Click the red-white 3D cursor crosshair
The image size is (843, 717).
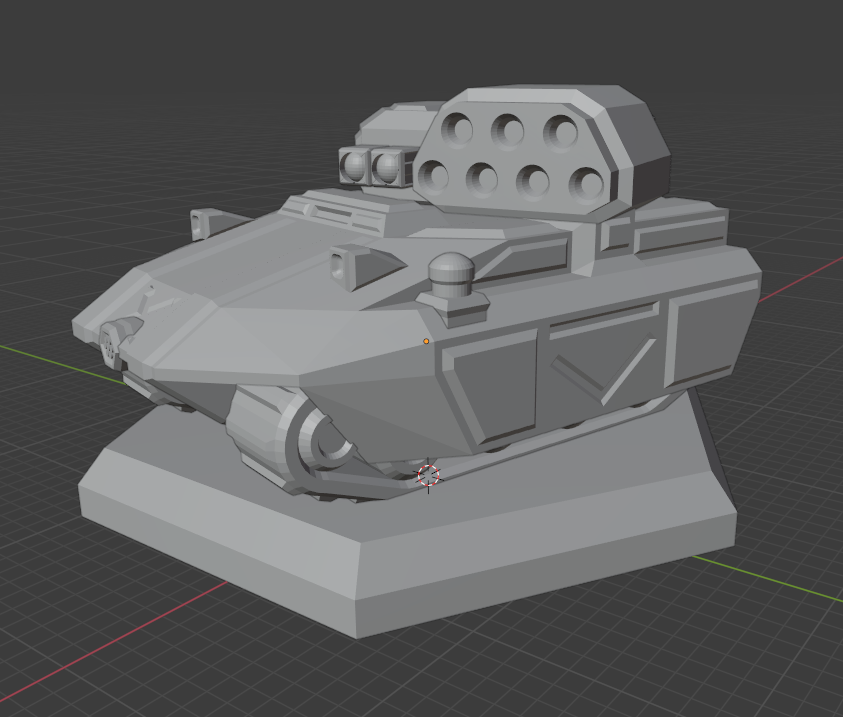point(428,476)
